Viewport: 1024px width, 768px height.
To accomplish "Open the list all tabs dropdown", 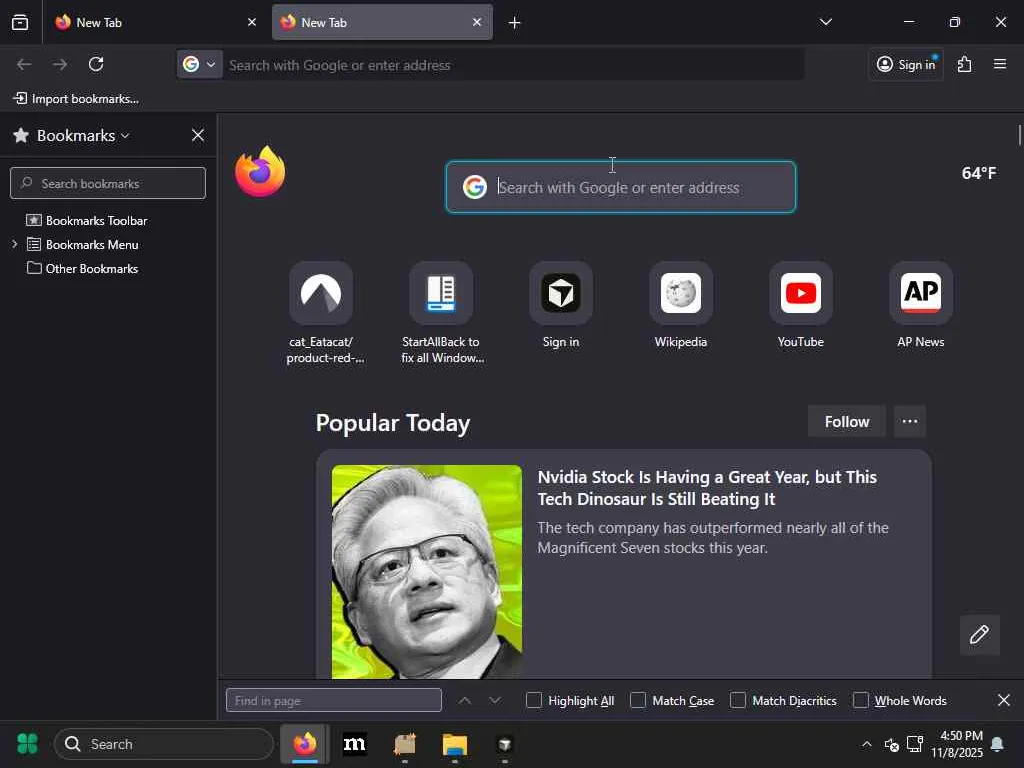I will point(825,22).
